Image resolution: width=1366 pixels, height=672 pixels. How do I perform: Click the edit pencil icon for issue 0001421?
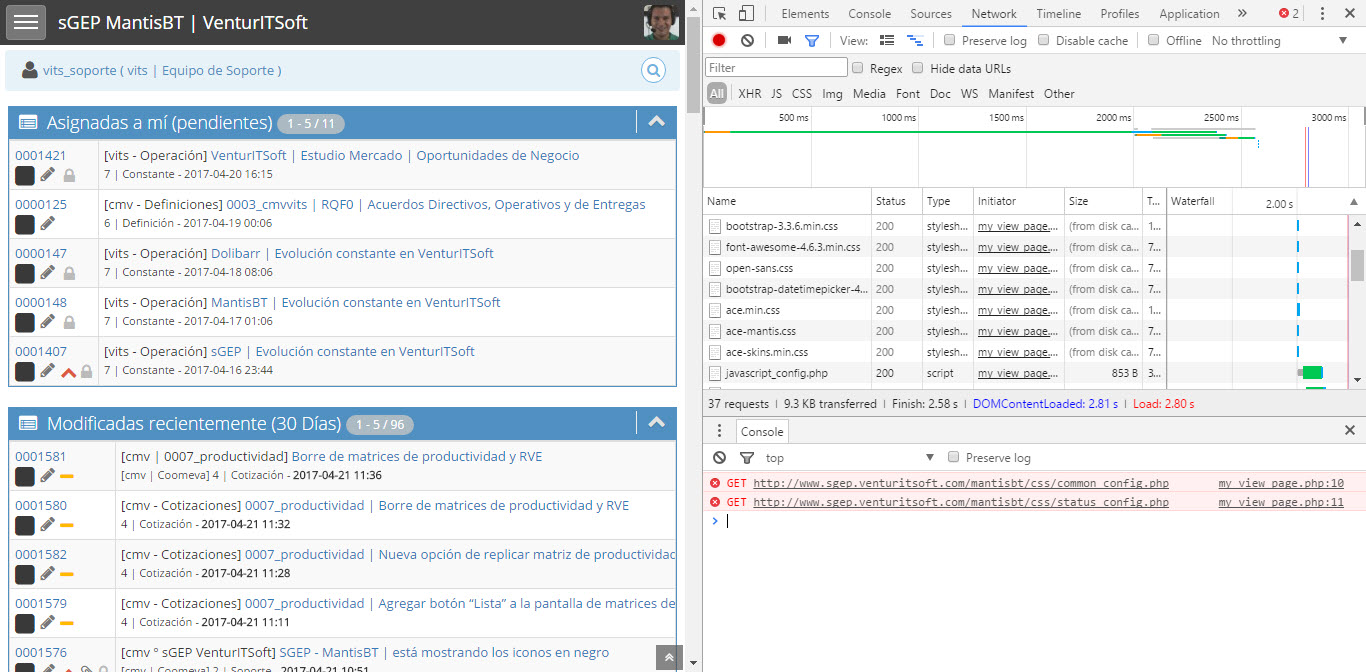[48, 176]
